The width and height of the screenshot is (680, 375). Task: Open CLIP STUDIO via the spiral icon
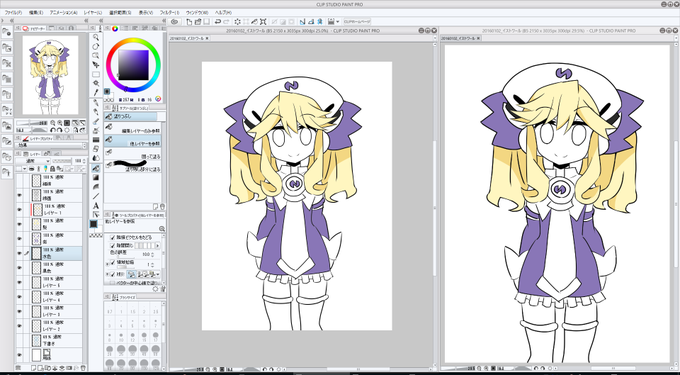(174, 21)
